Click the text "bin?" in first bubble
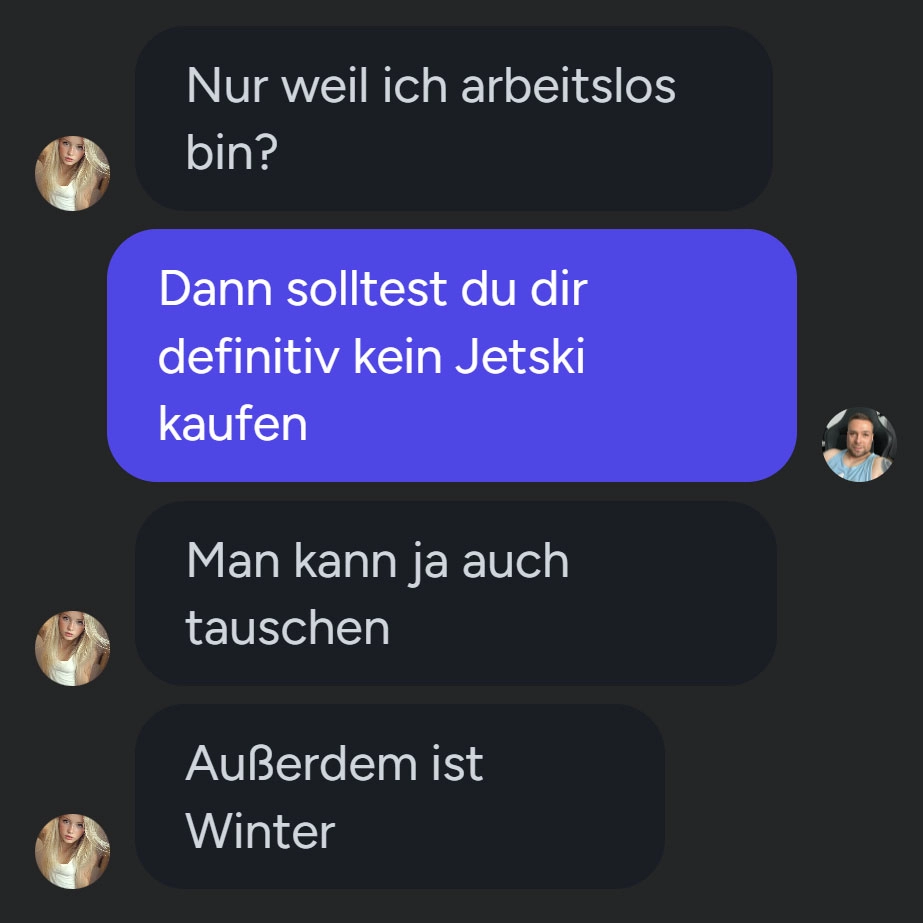This screenshot has height=923, width=923. [232, 152]
